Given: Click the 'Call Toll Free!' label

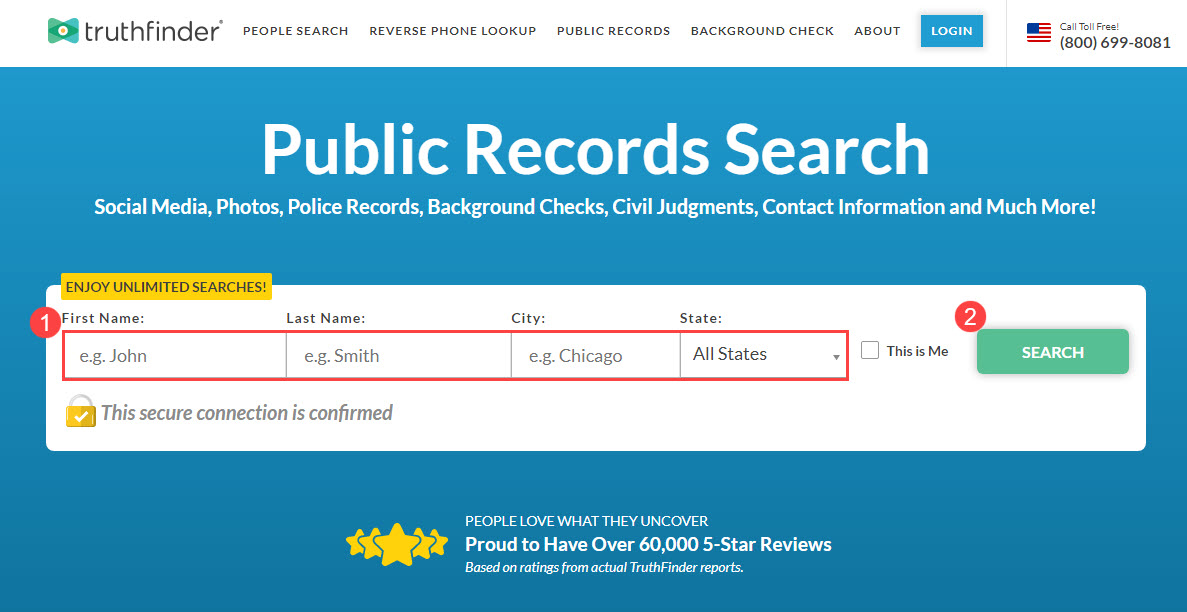Looking at the screenshot, I should pyautogui.click(x=1089, y=27).
